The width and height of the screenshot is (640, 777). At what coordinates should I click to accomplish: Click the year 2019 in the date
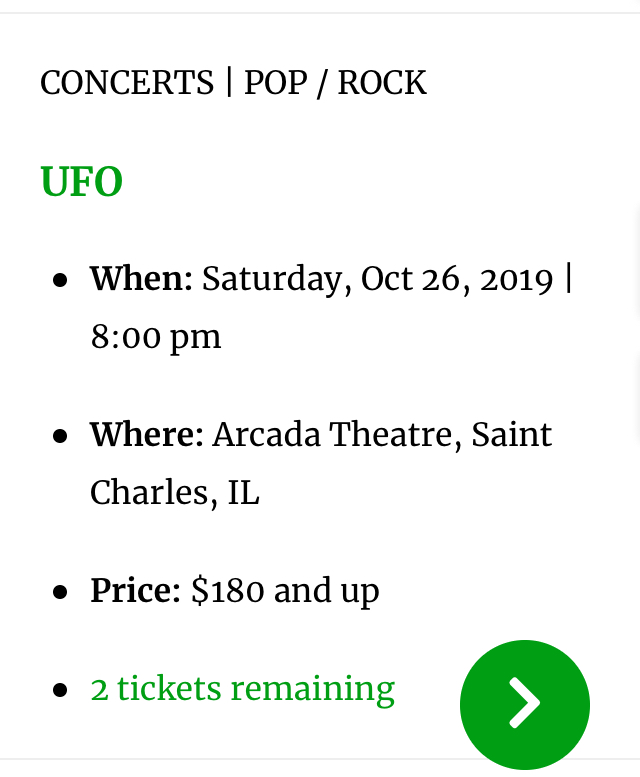coord(516,278)
